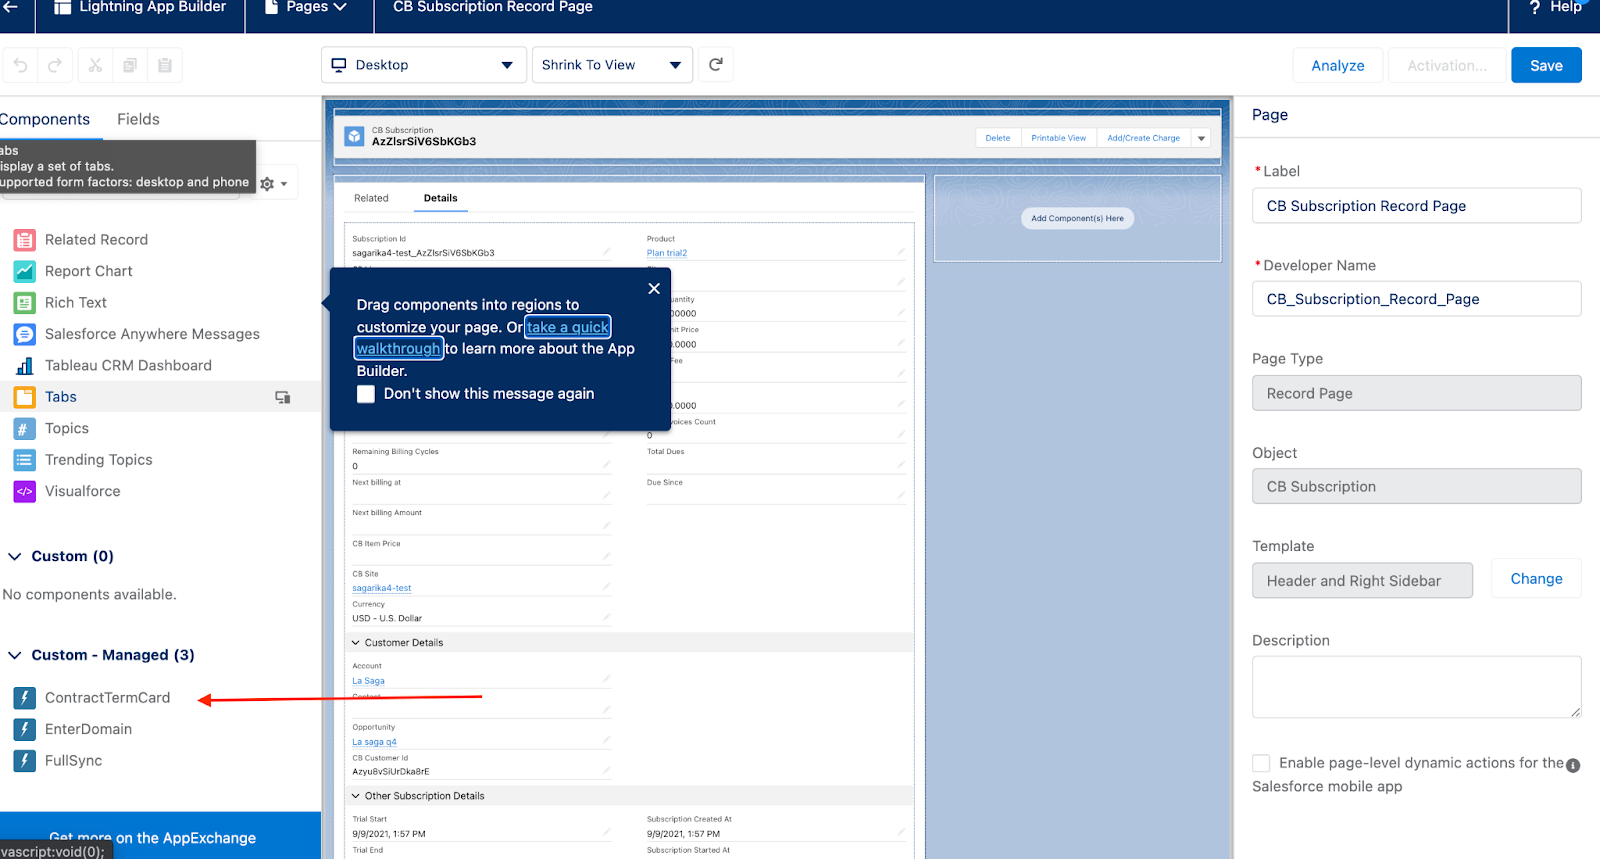Close the walkthrough tip popup

(x=654, y=289)
